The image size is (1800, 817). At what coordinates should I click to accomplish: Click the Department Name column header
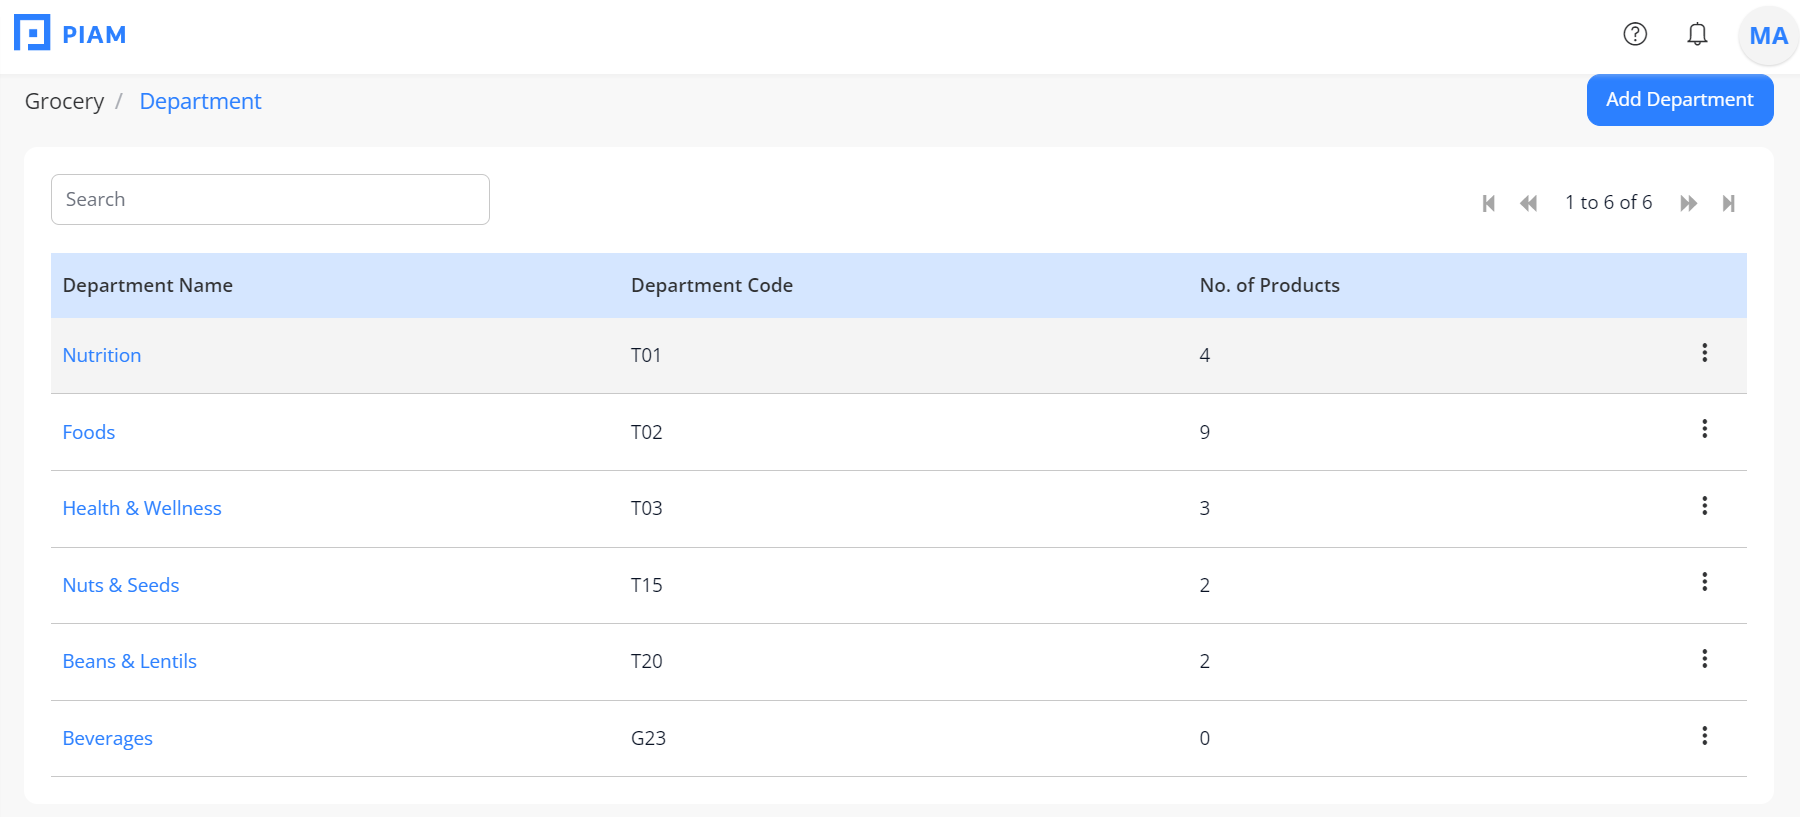(148, 285)
